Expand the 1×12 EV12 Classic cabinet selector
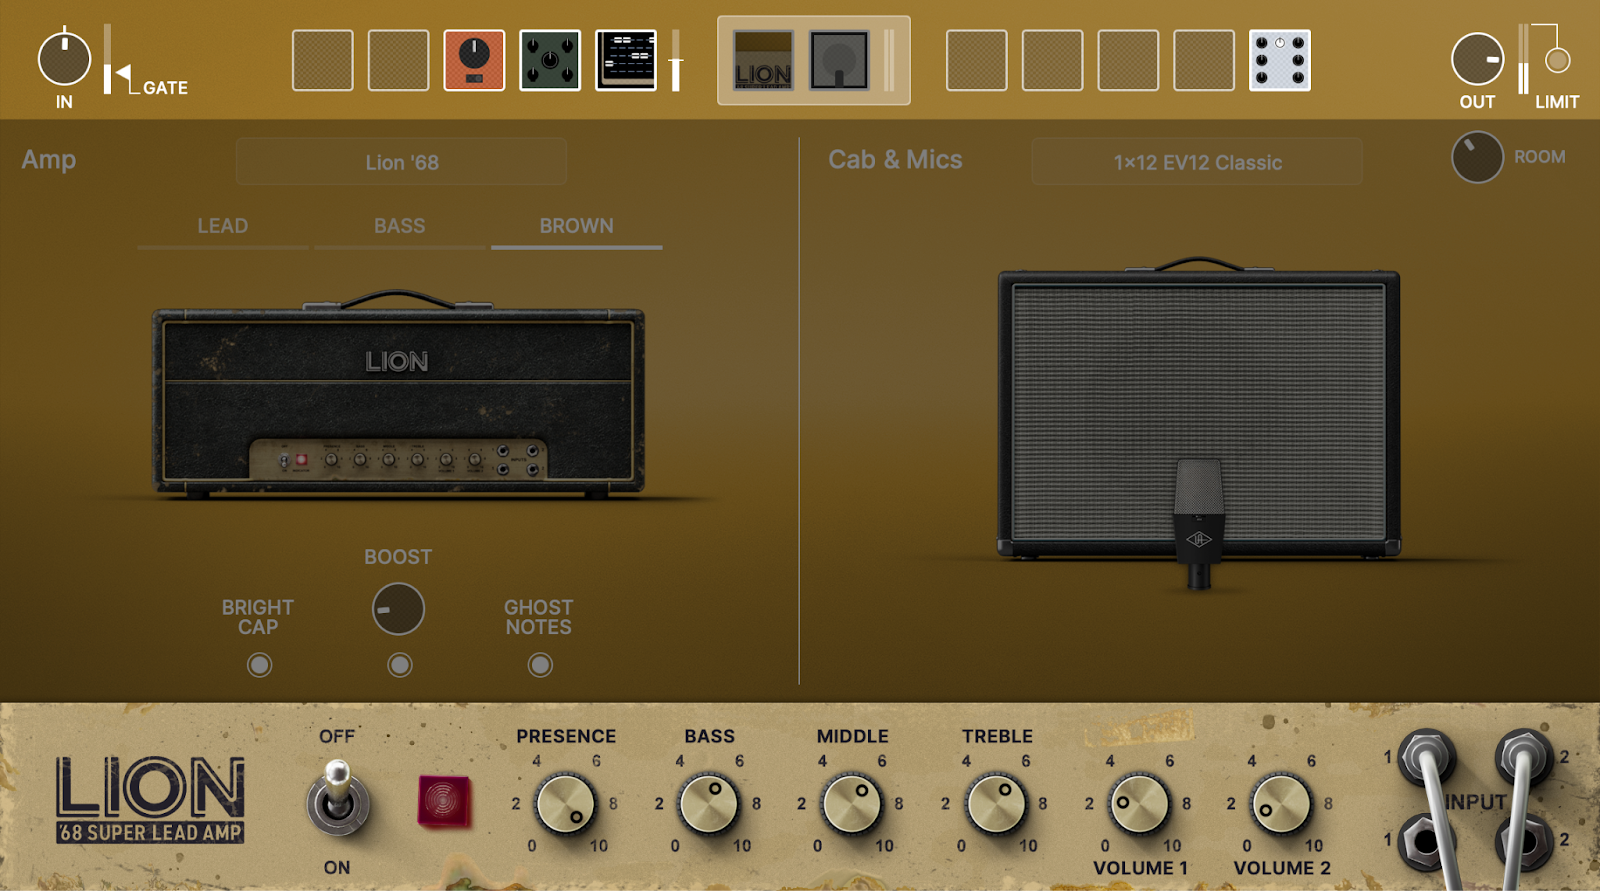1600x891 pixels. point(1197,162)
